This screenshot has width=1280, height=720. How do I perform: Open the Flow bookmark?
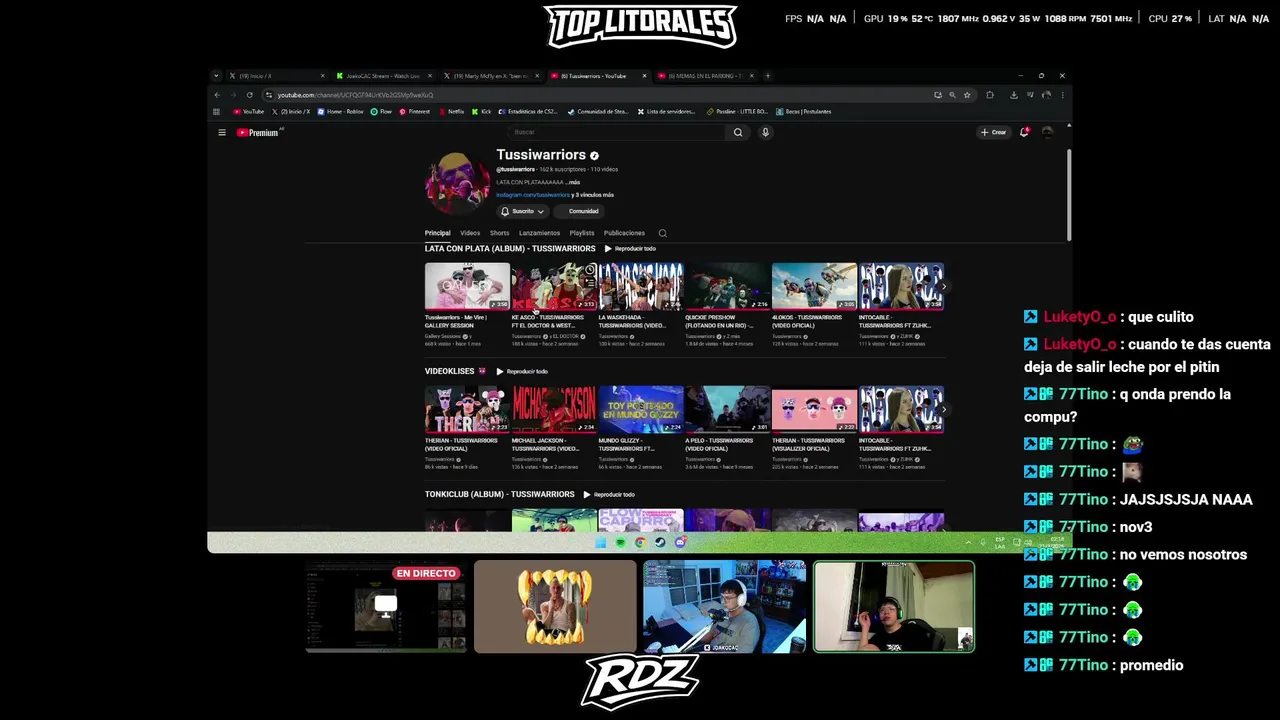(x=381, y=112)
